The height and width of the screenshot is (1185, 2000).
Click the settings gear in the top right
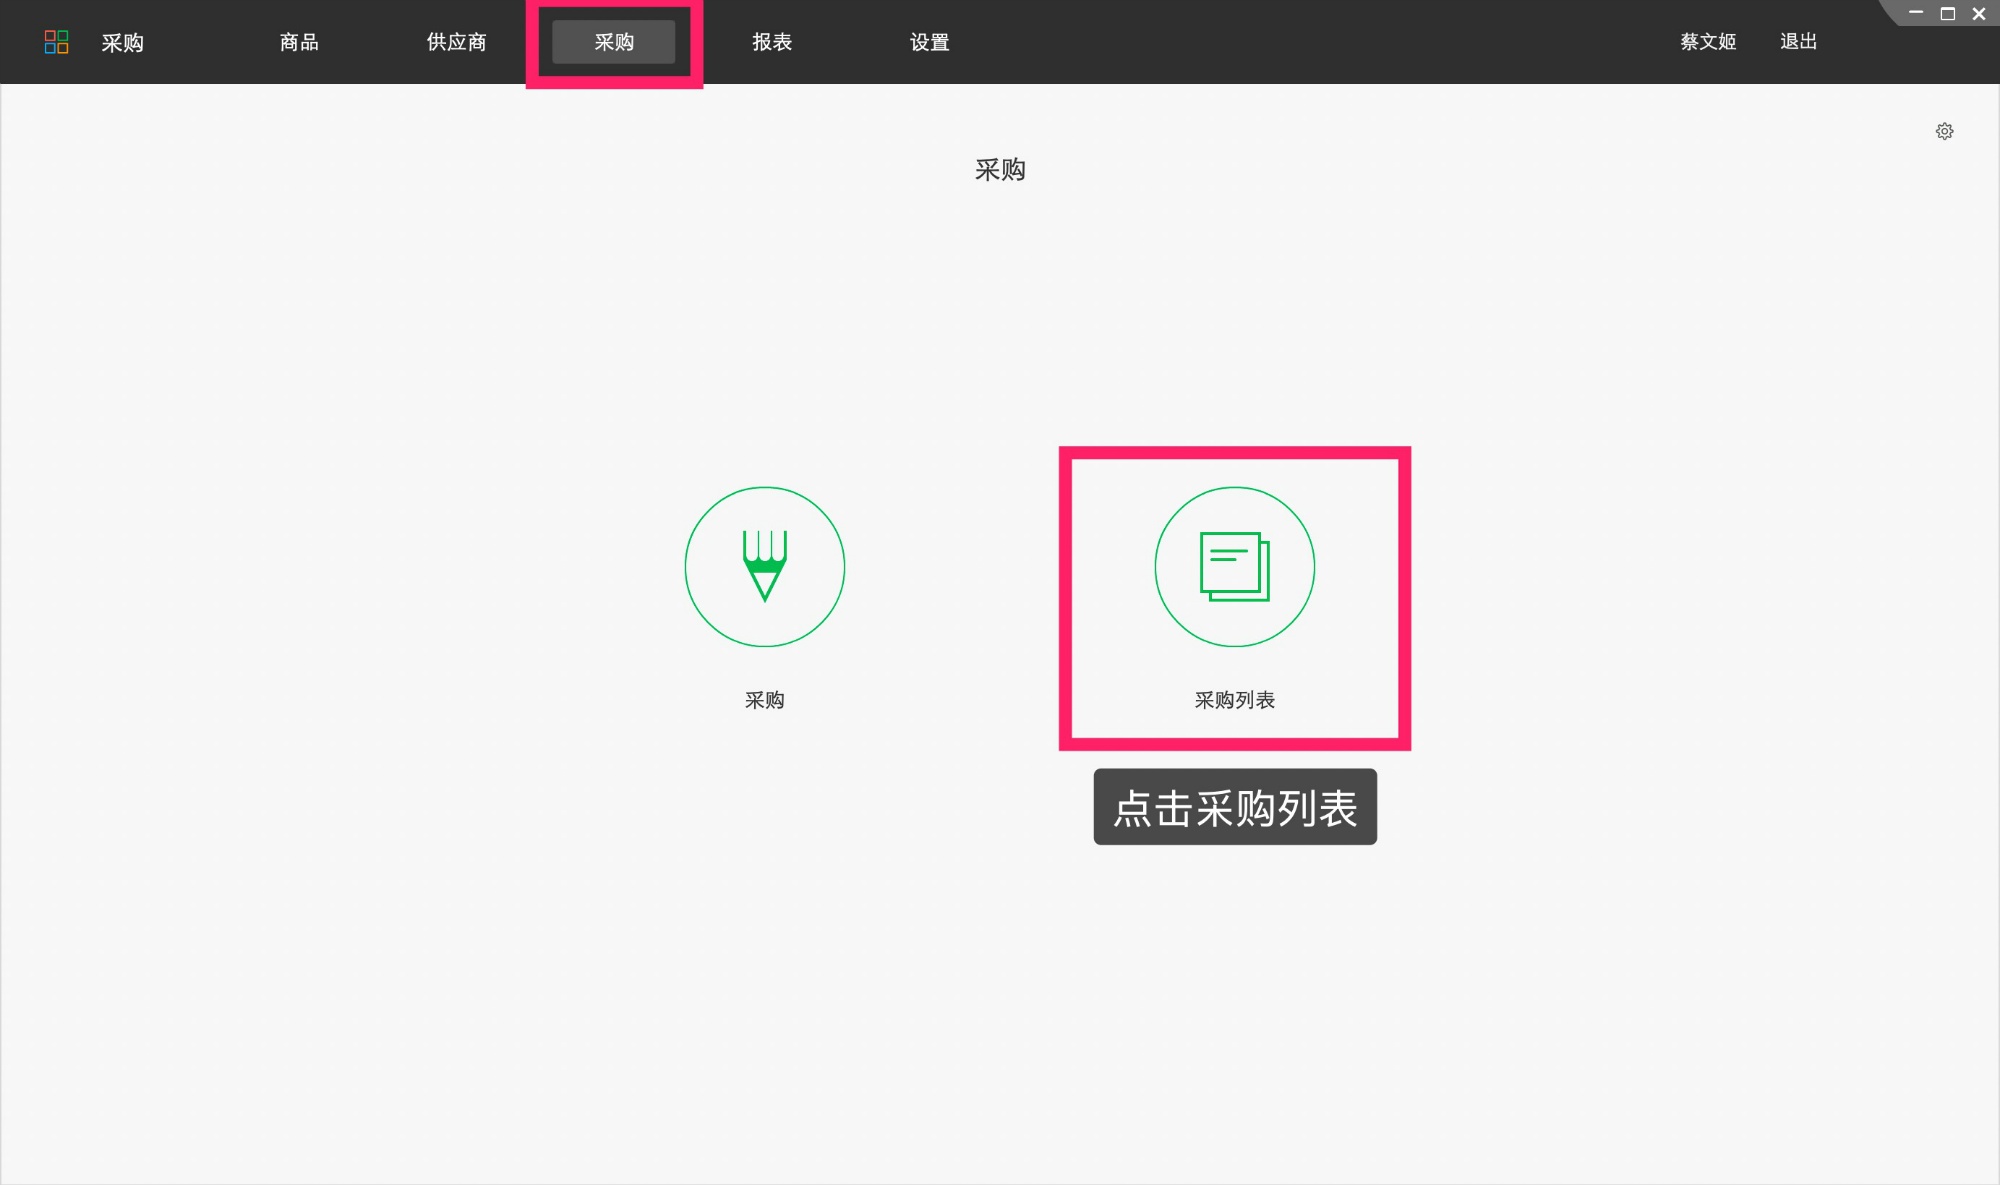point(1945,131)
